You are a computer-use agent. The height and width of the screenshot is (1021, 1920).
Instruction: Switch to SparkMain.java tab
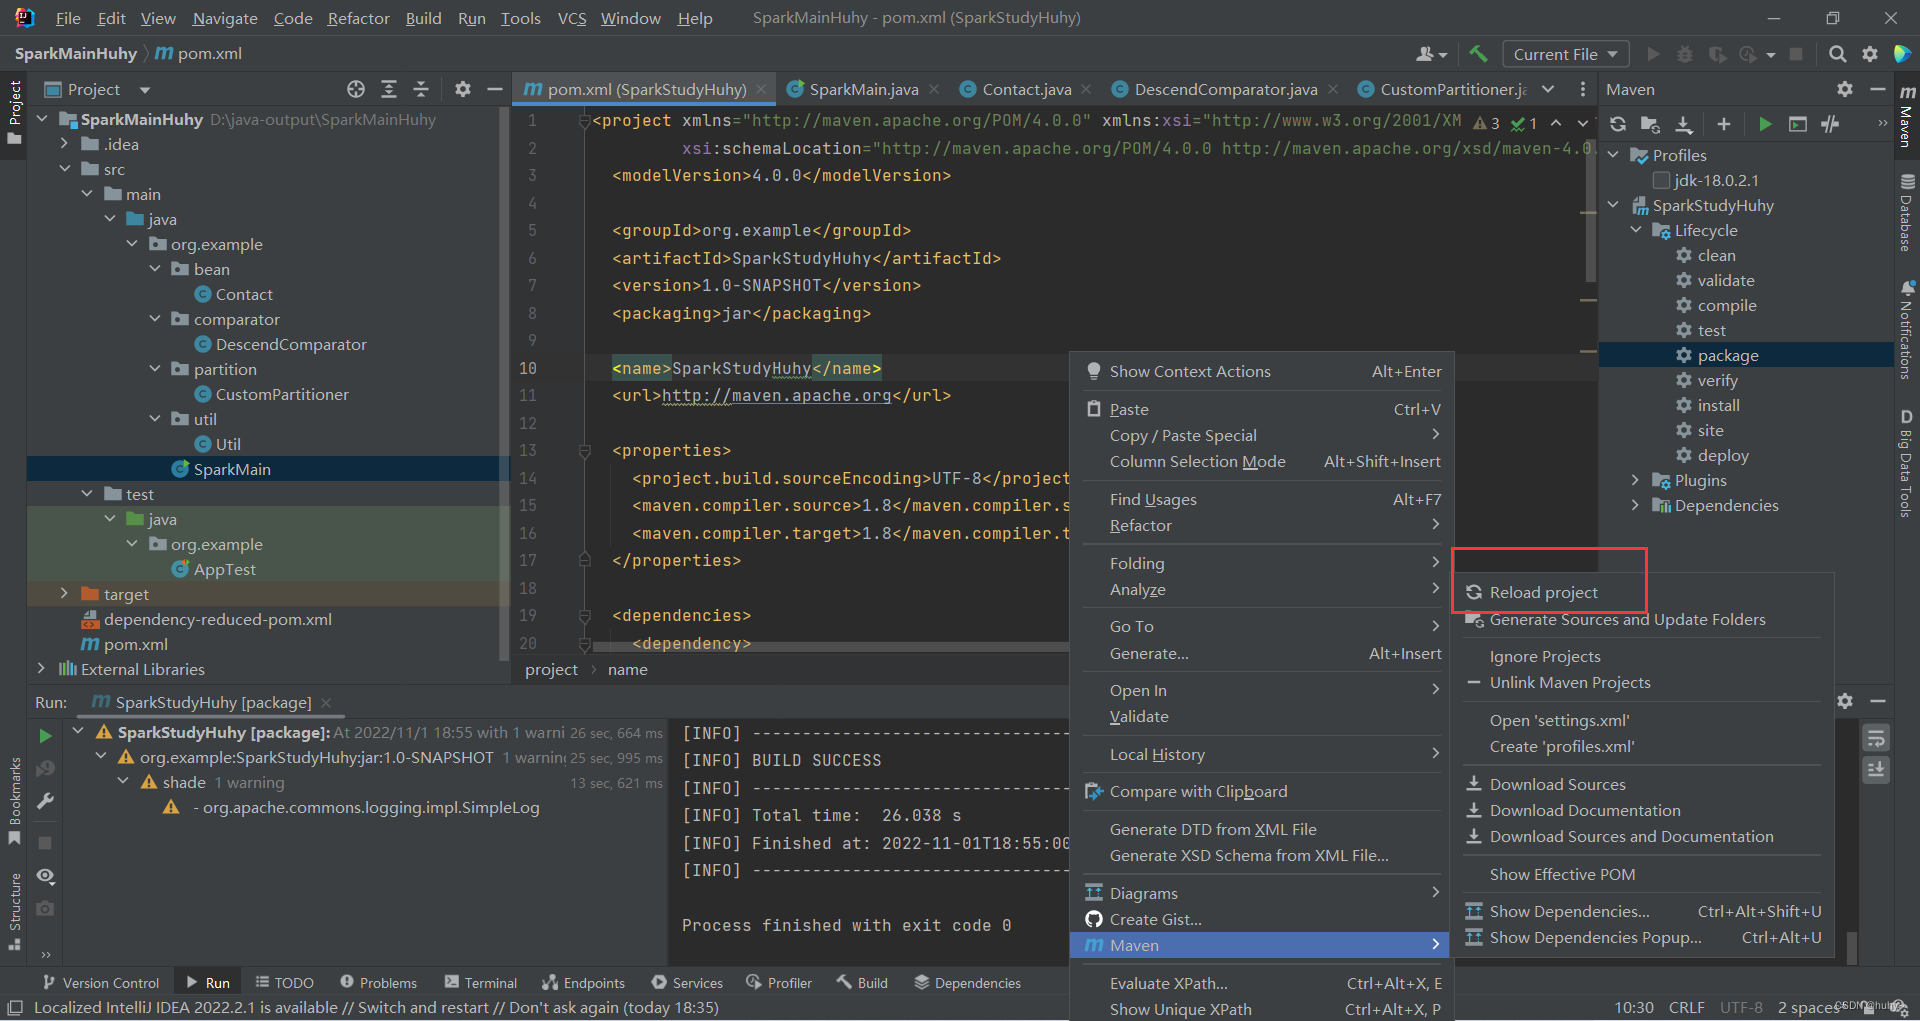coord(863,89)
